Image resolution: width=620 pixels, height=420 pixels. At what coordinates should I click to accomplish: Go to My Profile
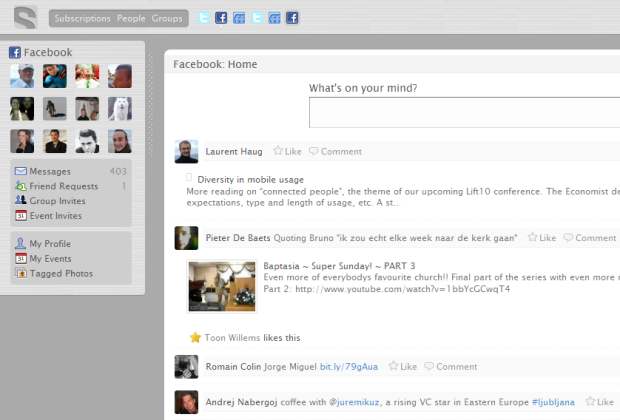[50, 244]
